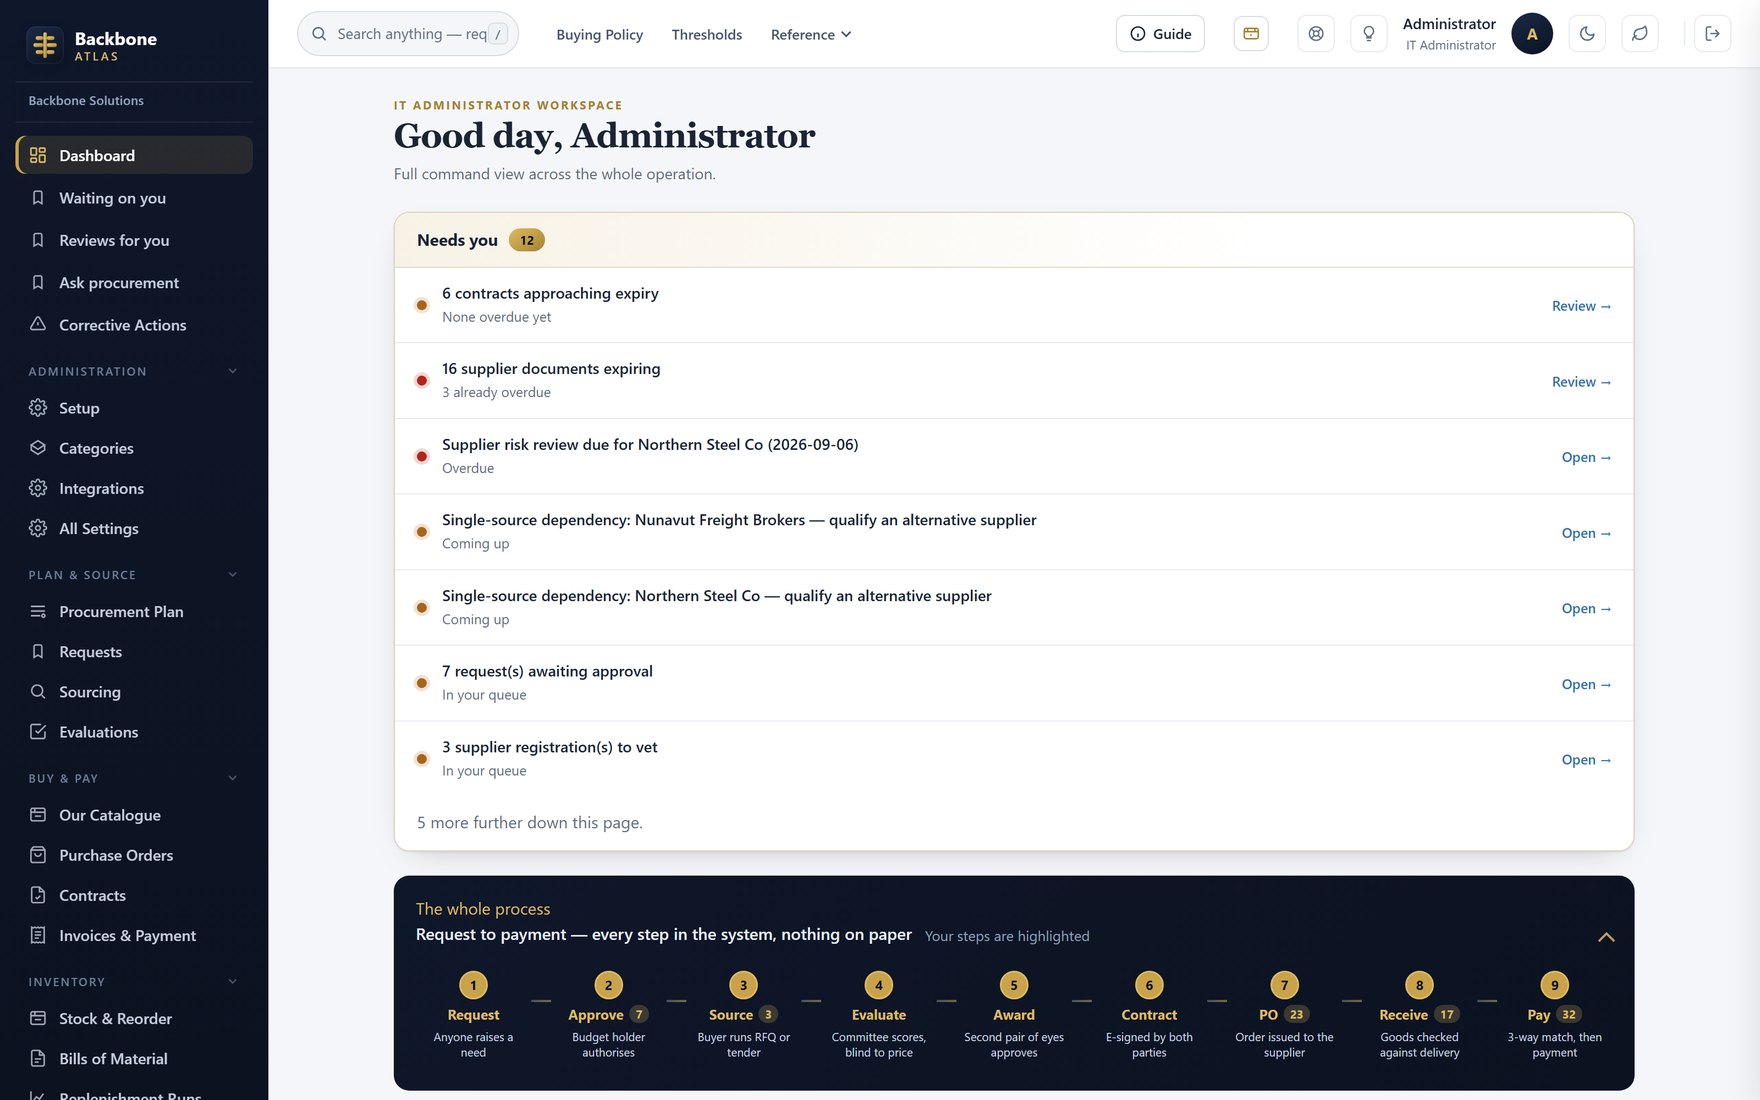Click the Needs you count badge 12
This screenshot has width=1760, height=1100.
(527, 240)
